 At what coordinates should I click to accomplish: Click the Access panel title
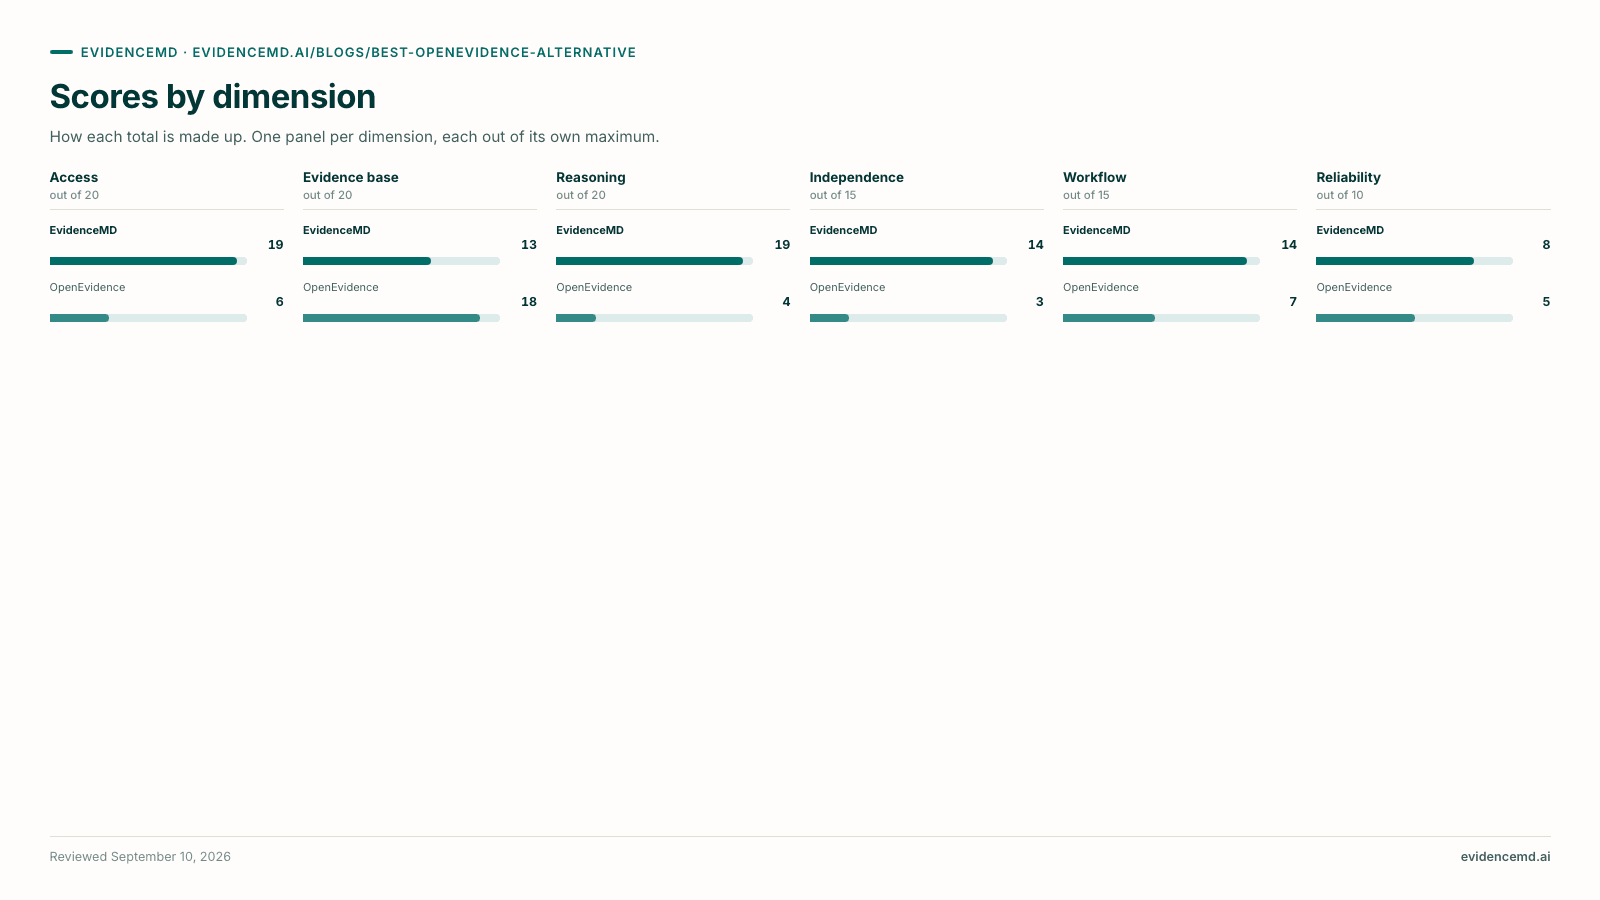click(74, 177)
